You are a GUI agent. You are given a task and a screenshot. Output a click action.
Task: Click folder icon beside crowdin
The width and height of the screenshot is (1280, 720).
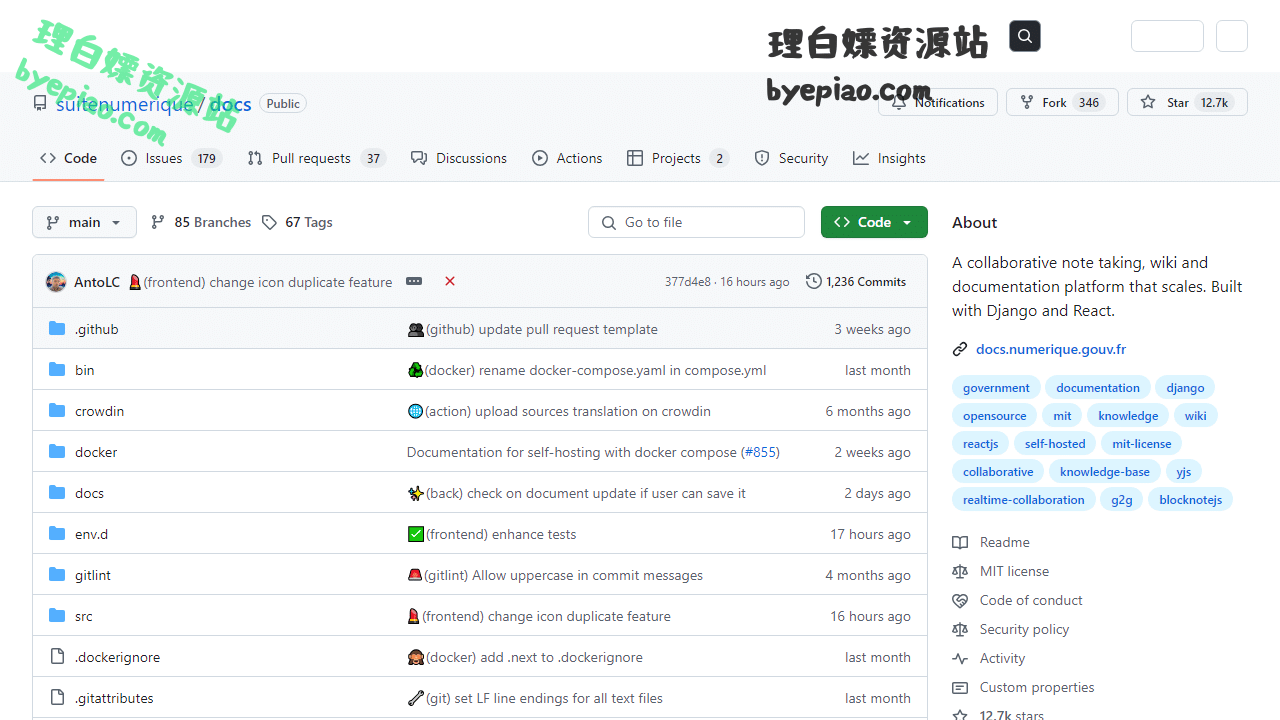tap(57, 411)
